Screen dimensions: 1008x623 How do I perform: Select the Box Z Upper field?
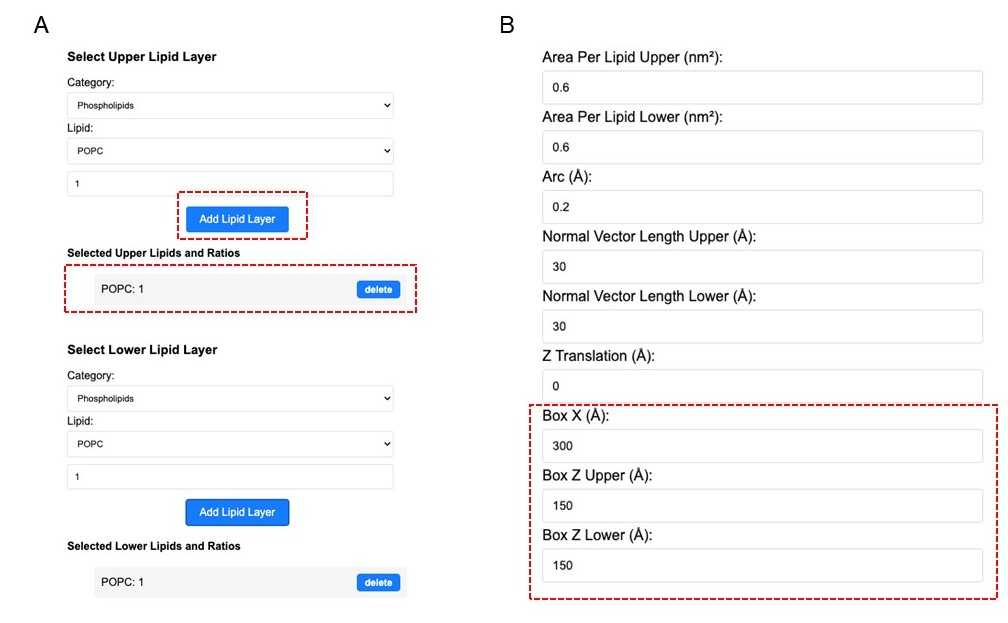762,506
